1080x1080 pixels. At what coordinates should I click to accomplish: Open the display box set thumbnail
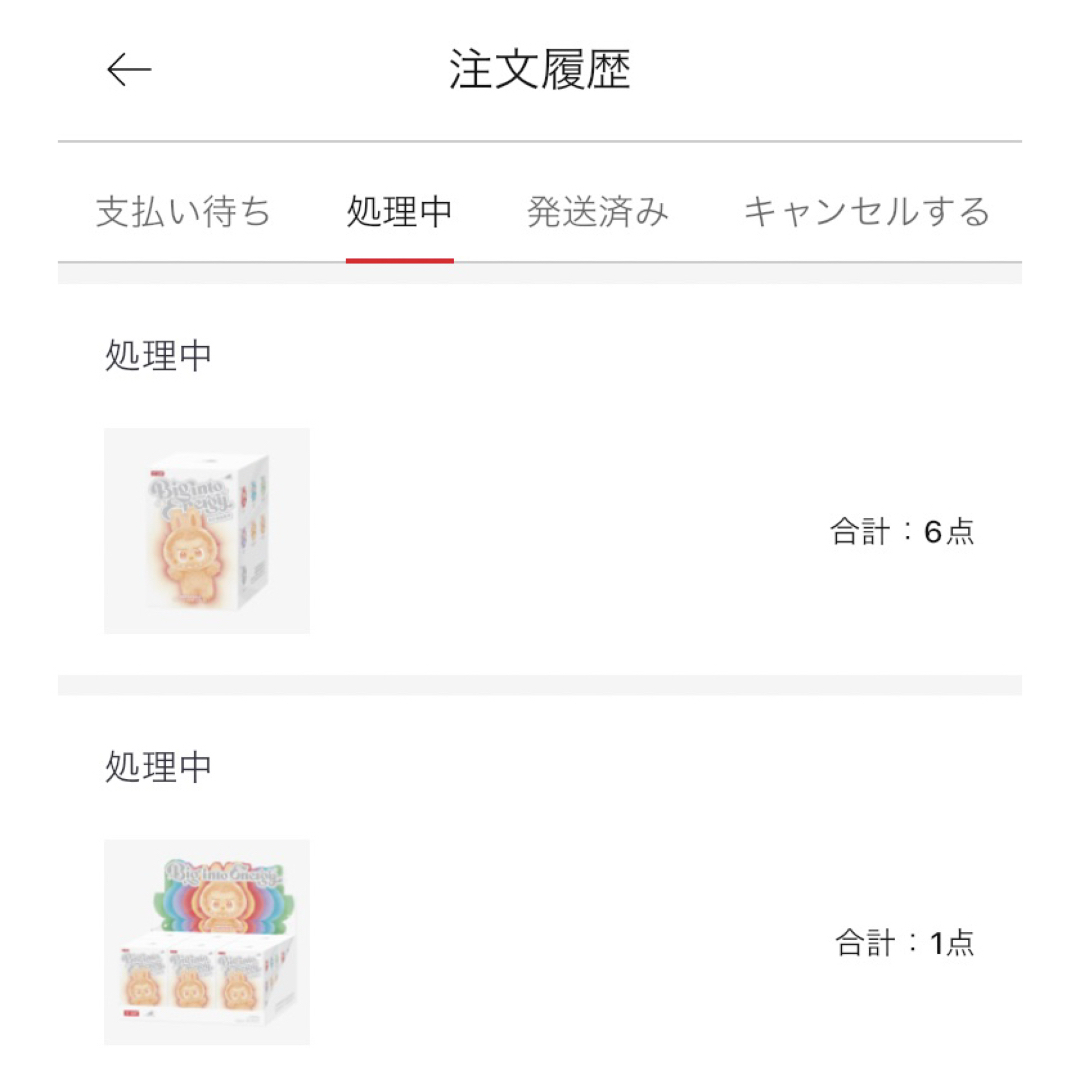tap(207, 942)
